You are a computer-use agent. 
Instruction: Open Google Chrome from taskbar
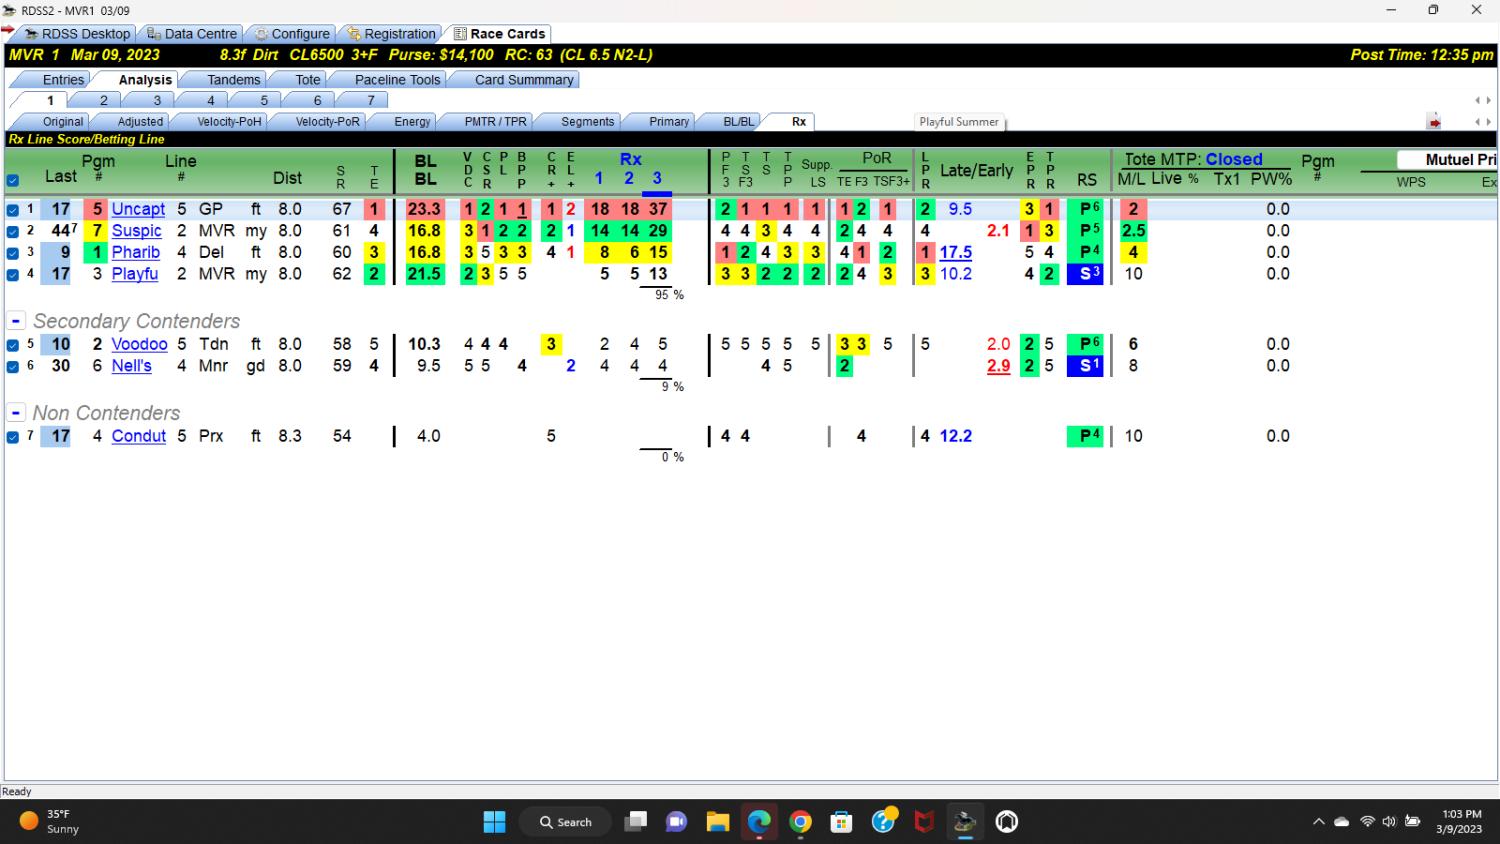click(x=800, y=822)
